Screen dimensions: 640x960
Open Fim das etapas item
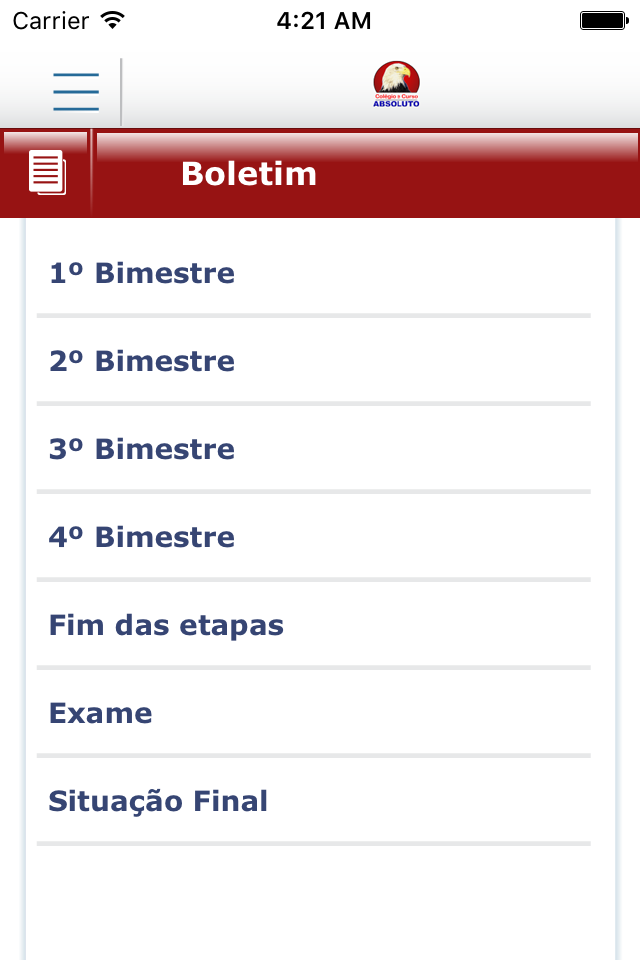[314, 625]
